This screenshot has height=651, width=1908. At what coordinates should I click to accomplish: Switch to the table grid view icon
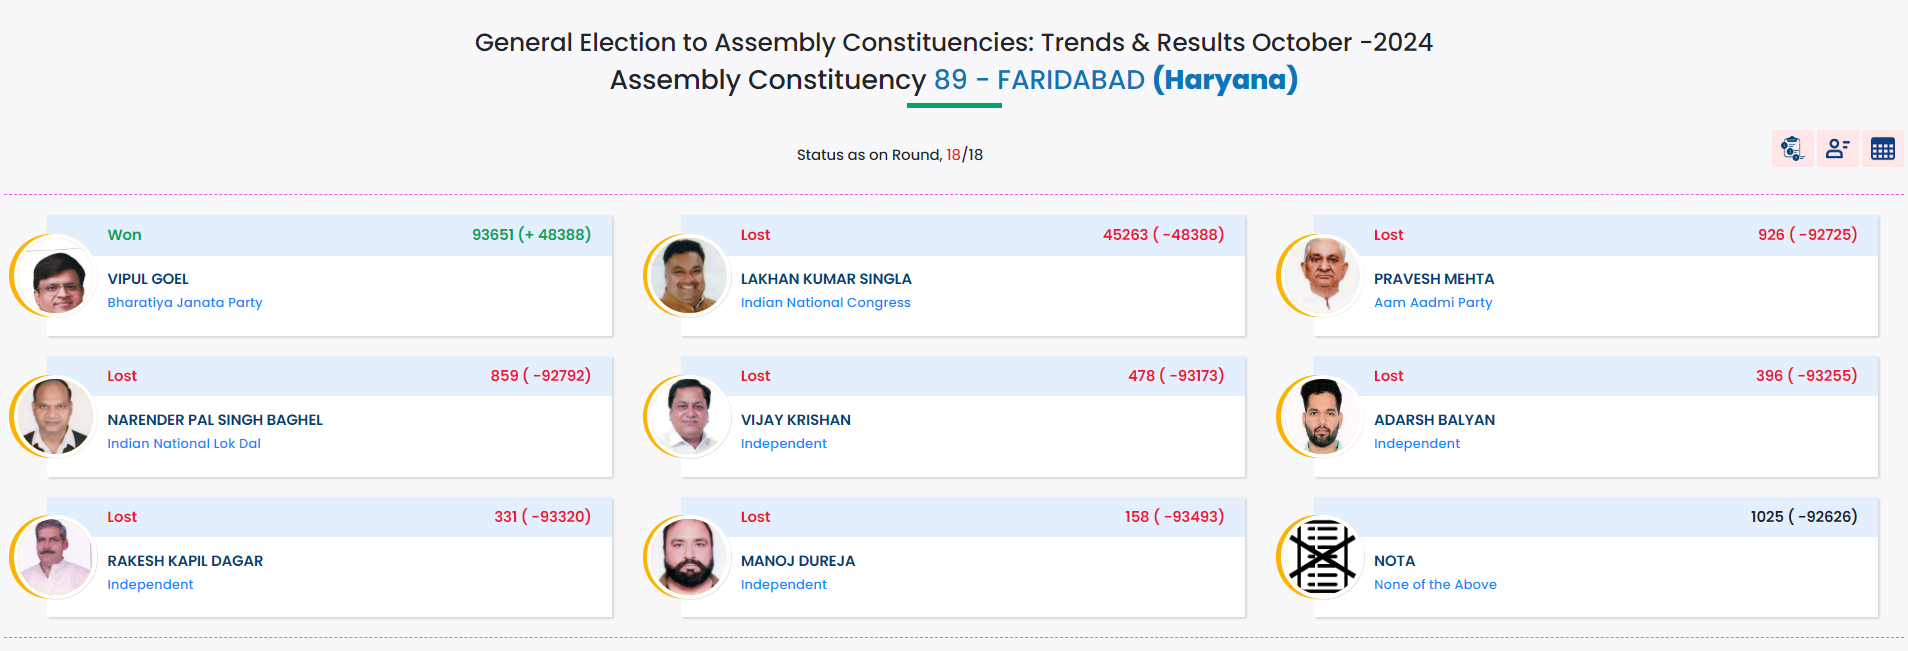pyautogui.click(x=1883, y=149)
